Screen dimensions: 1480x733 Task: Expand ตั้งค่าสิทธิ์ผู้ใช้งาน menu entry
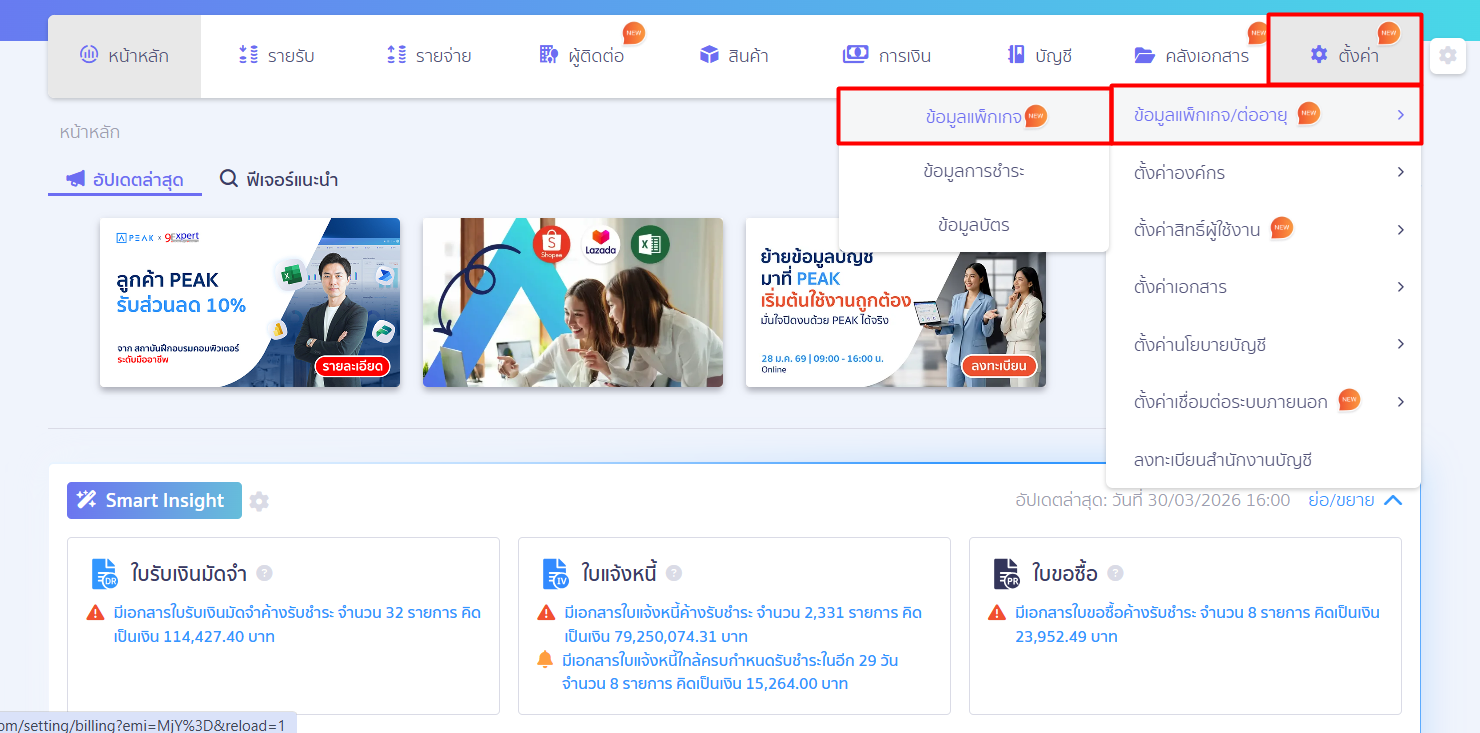1264,230
